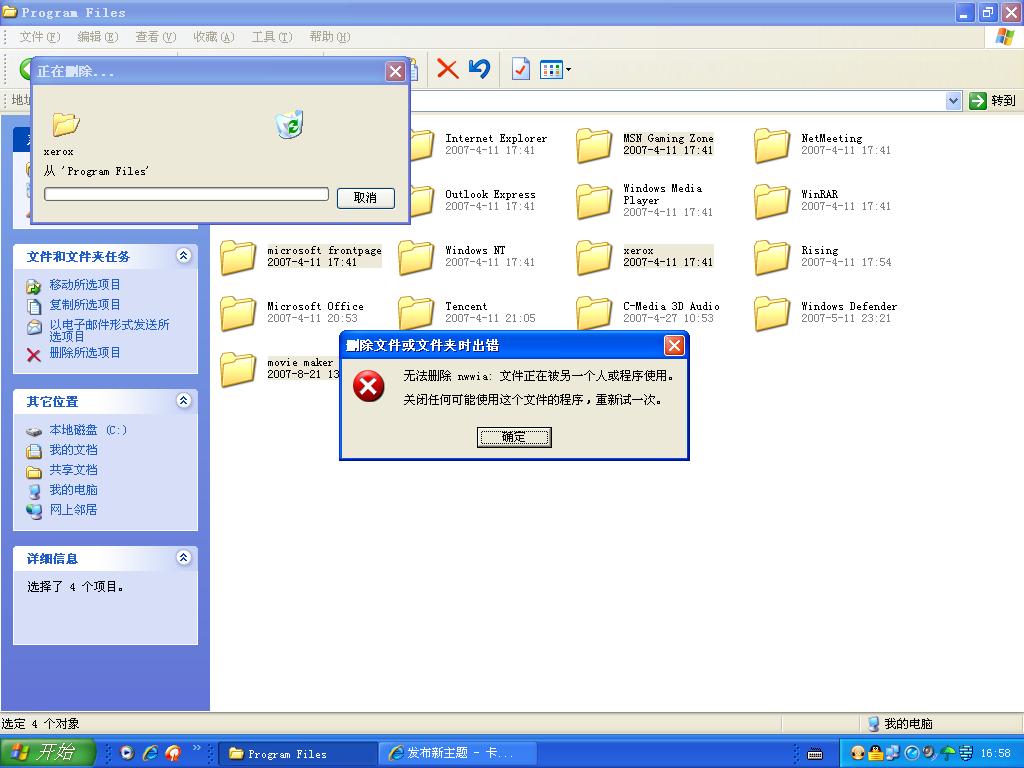Select the Outlook Express folder icon
Image resolution: width=1024 pixels, height=768 pixels.
(x=423, y=200)
